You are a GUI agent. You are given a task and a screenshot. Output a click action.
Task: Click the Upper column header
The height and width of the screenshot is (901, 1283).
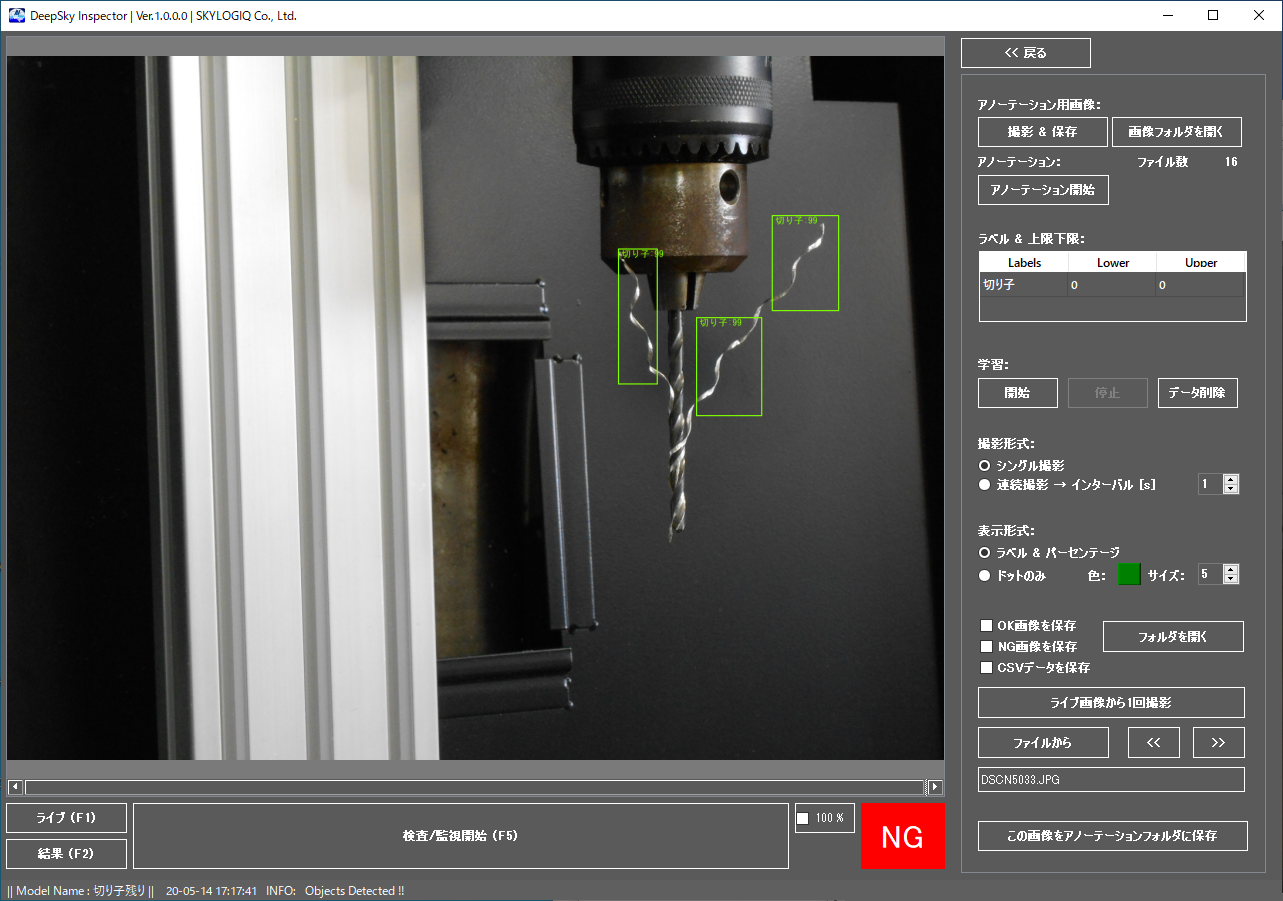click(1201, 263)
